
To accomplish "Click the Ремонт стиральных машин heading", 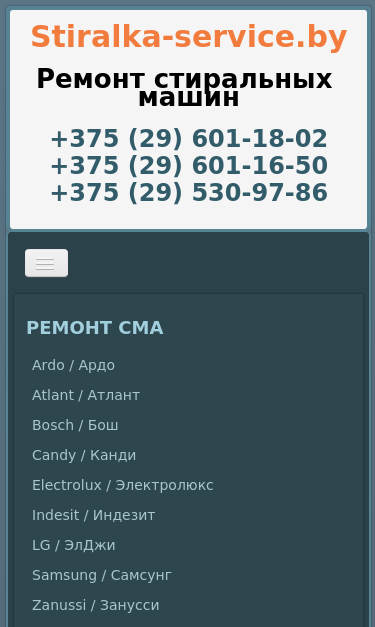I will tap(185, 88).
